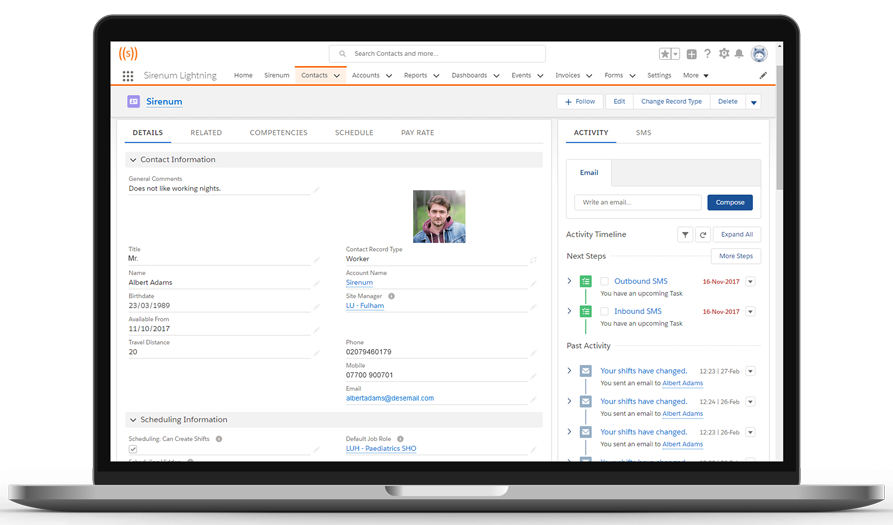Open the Notifications bell icon

coord(739,54)
